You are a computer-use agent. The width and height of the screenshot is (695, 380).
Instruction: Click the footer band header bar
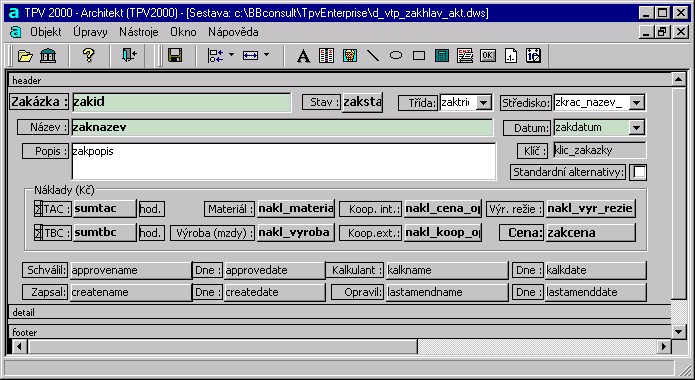pos(340,332)
